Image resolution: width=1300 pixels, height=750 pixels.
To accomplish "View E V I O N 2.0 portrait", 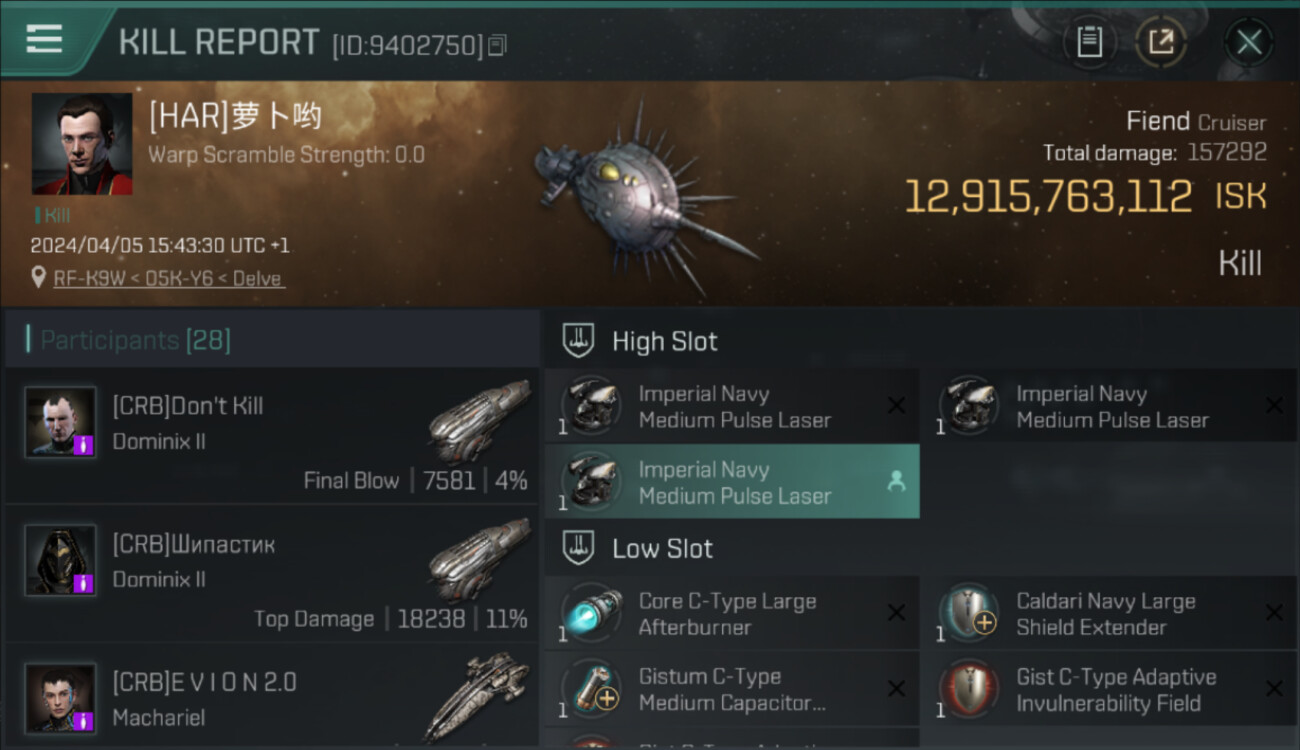I will [61, 697].
